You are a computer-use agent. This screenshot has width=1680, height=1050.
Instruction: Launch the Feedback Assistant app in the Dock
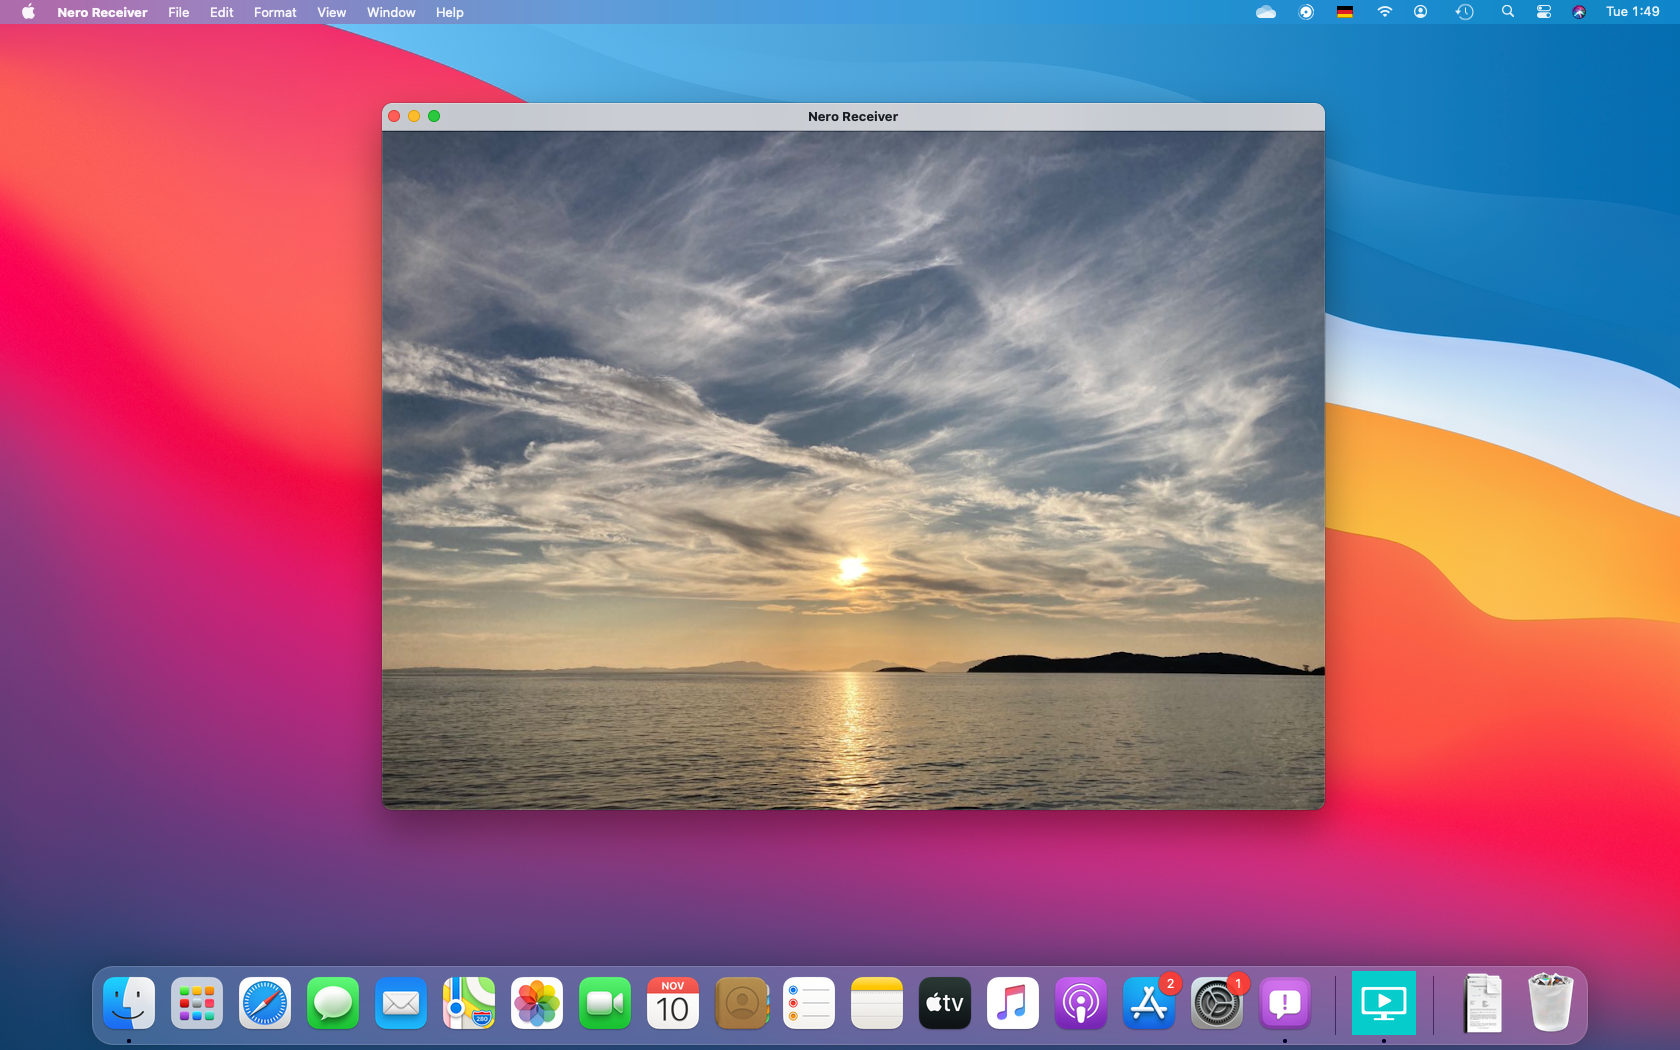(x=1284, y=1004)
